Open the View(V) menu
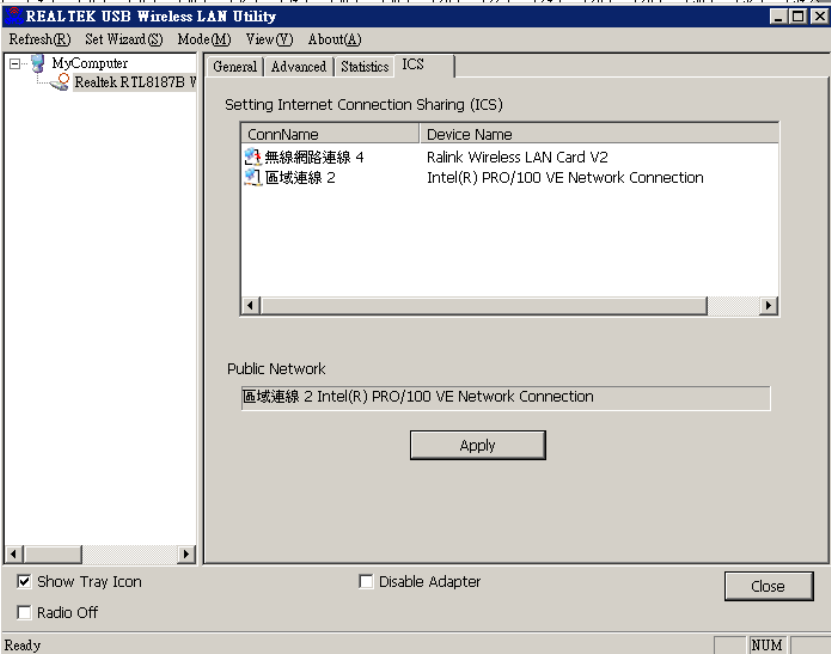Screen dimensions: 831x654 point(269,39)
